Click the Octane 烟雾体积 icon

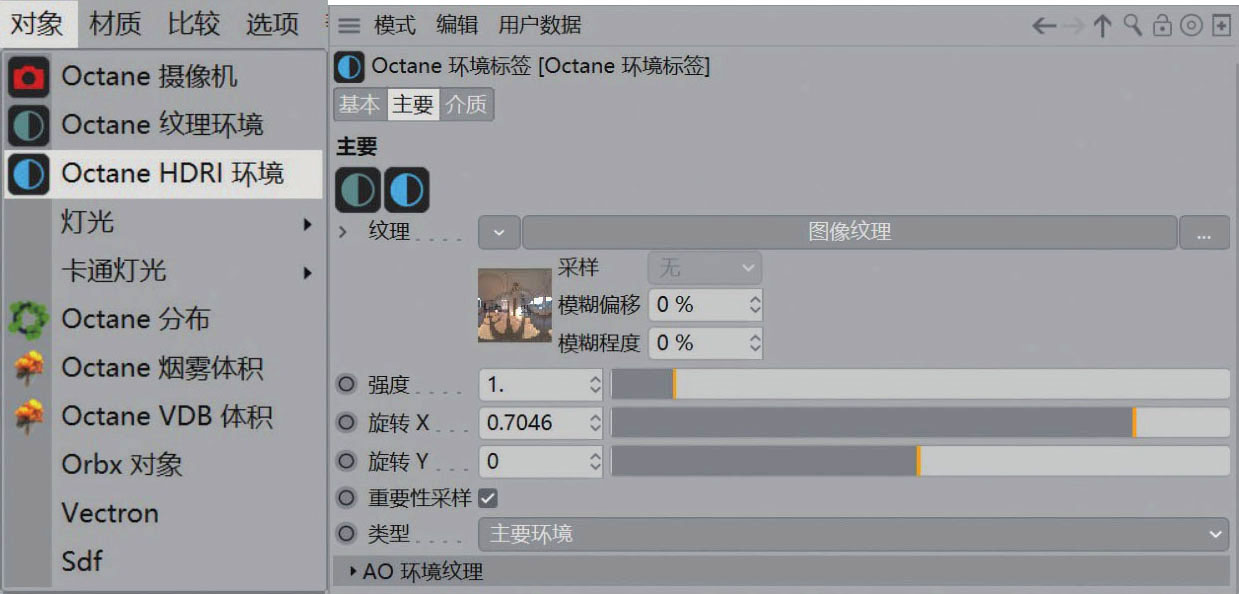point(28,368)
